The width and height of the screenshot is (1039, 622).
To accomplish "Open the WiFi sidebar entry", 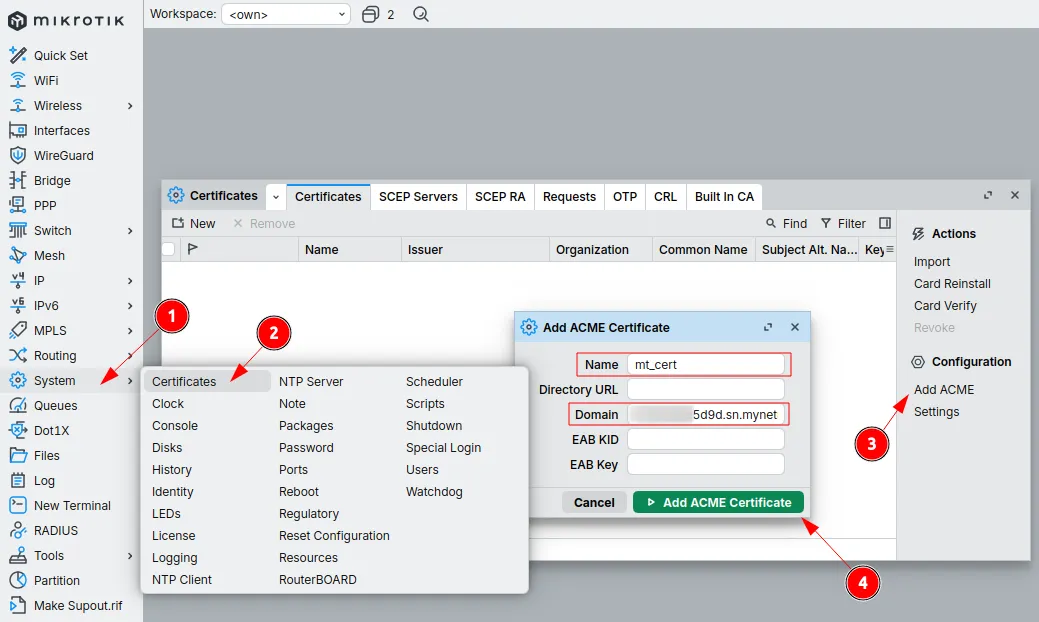I will pos(46,81).
